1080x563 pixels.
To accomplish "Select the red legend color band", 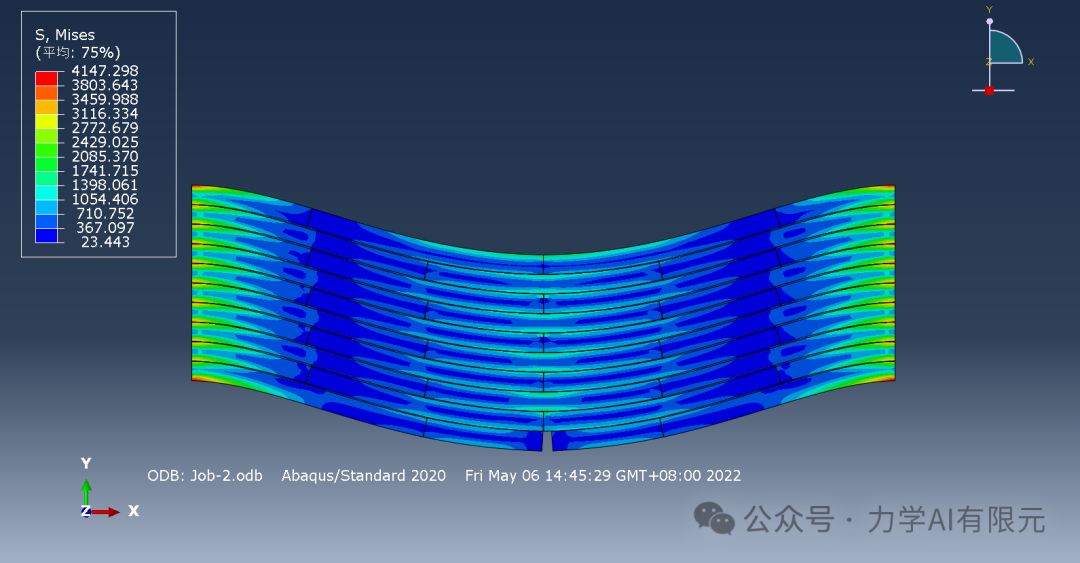I will (x=47, y=78).
